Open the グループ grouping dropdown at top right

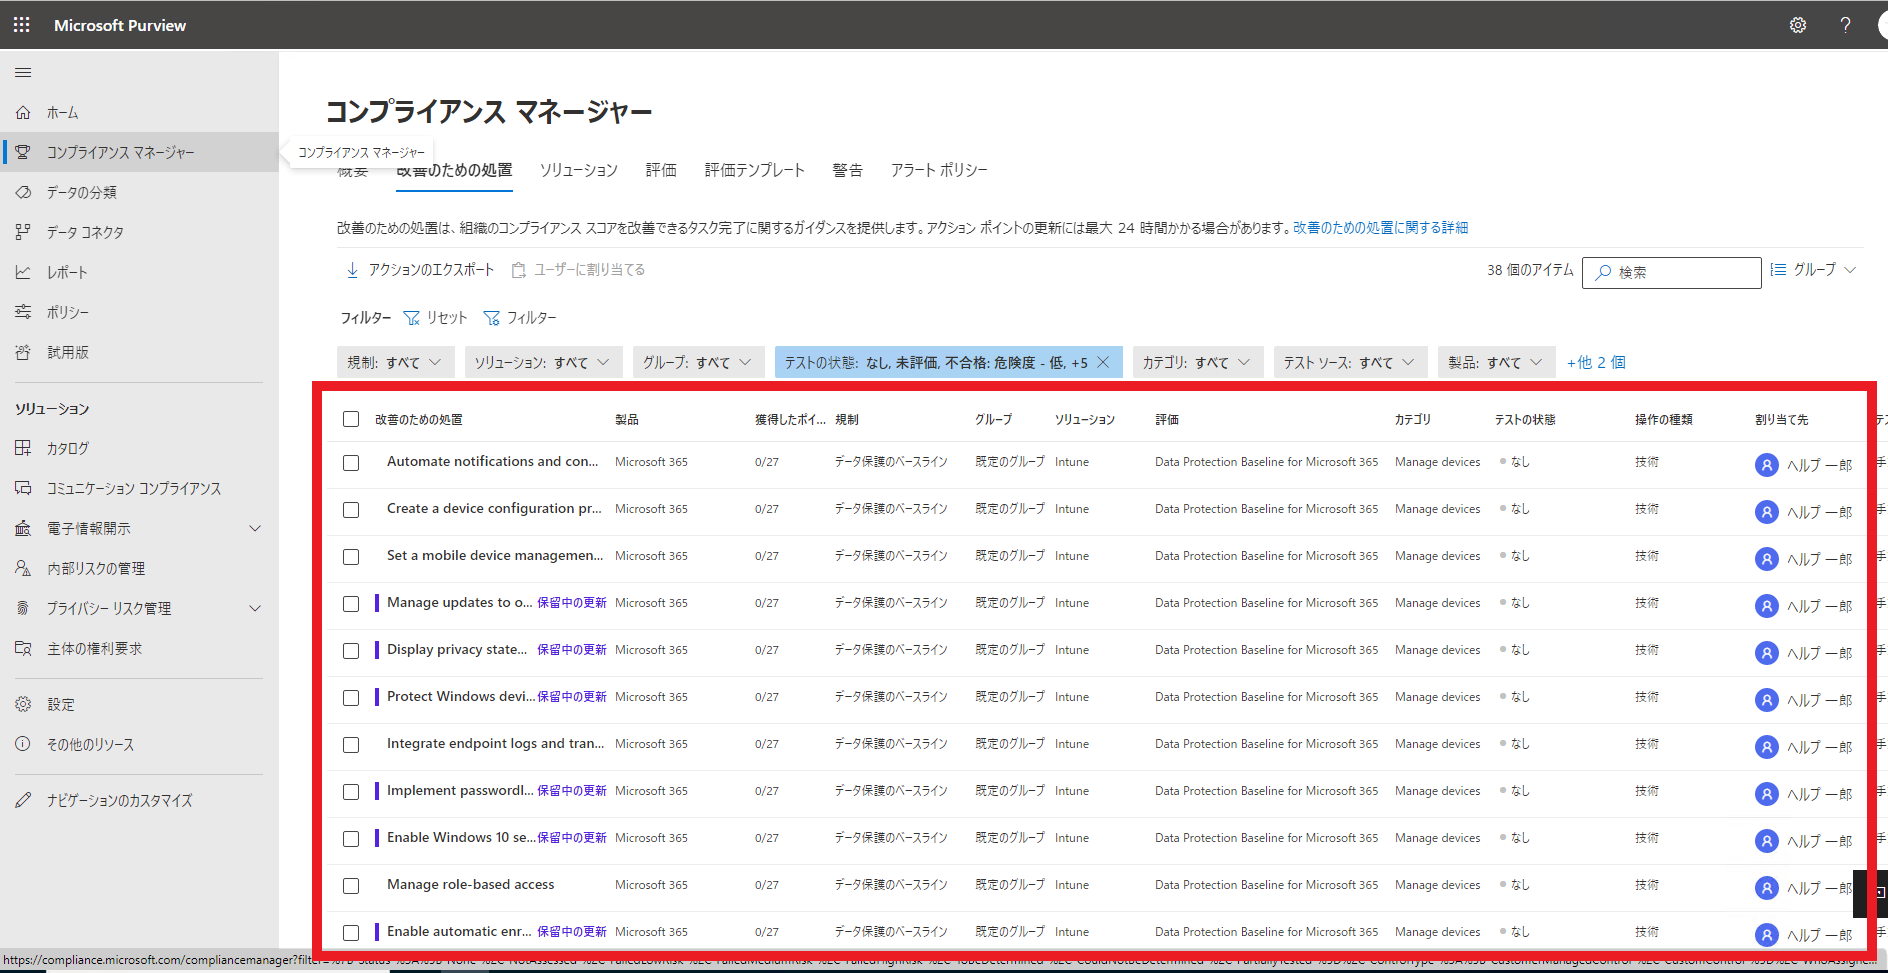coord(1814,270)
